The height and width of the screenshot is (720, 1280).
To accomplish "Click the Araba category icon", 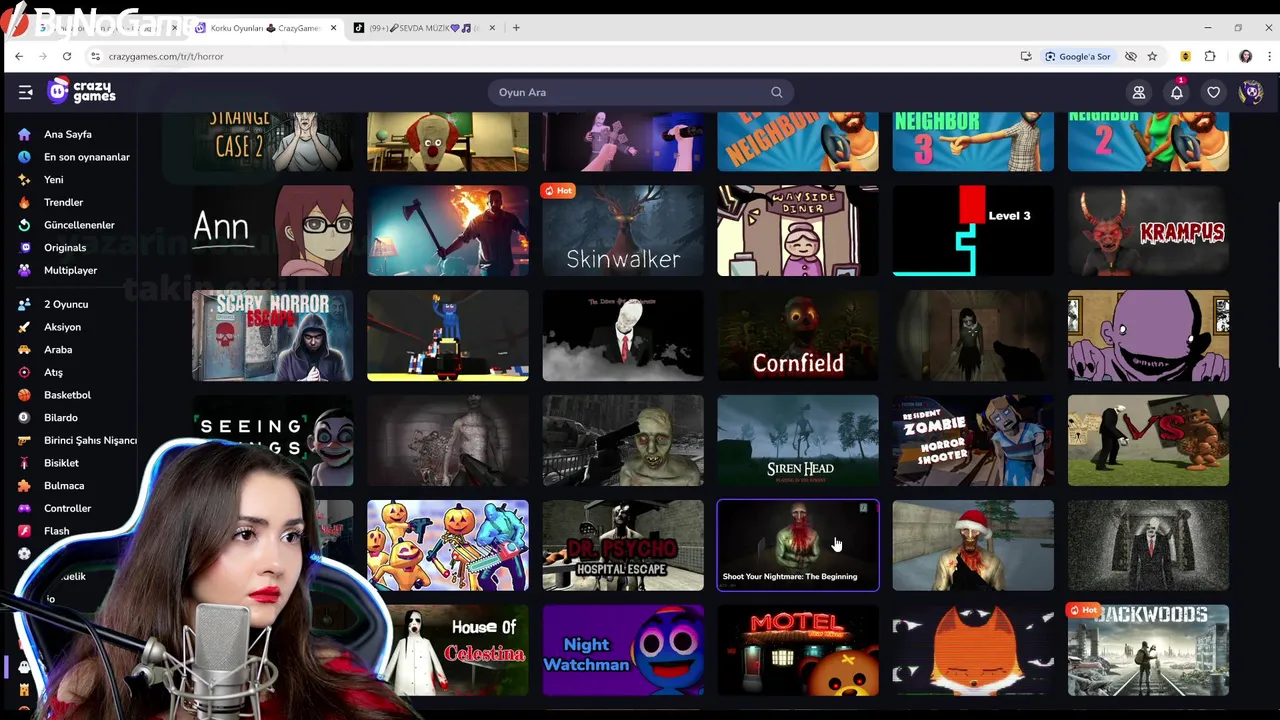I will point(24,350).
